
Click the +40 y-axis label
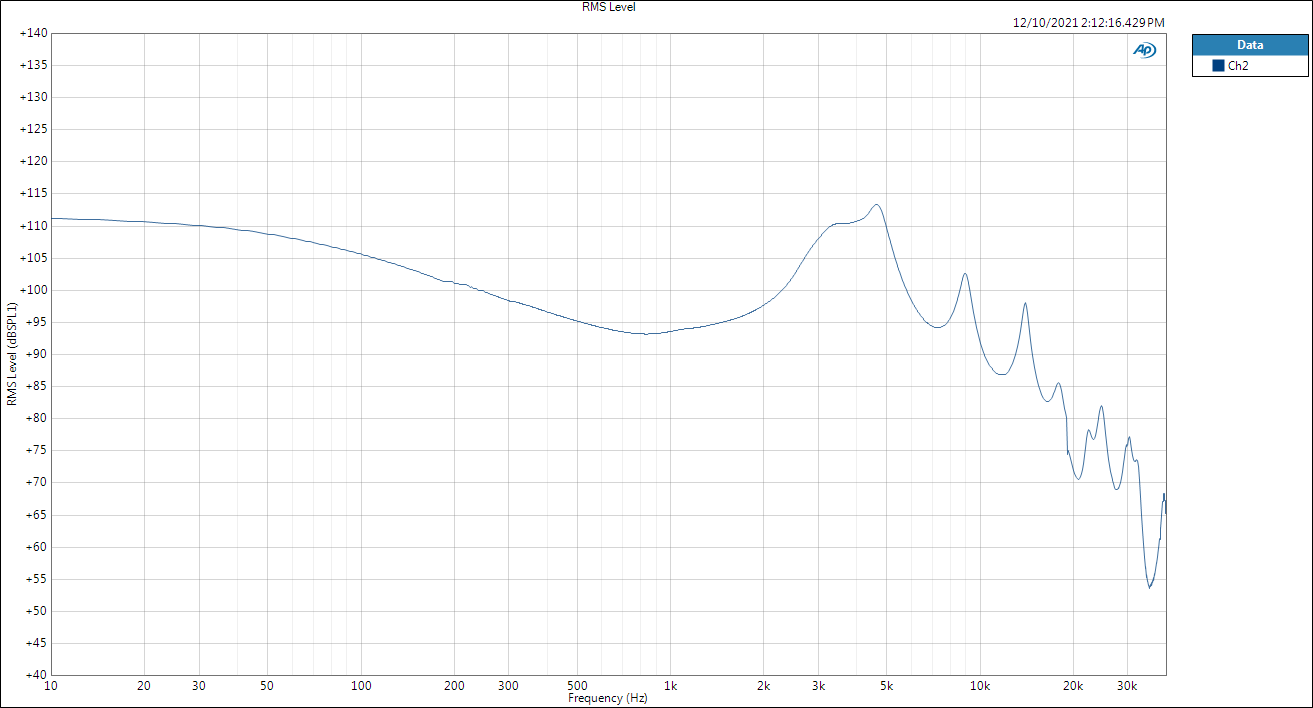pyautogui.click(x=33, y=675)
